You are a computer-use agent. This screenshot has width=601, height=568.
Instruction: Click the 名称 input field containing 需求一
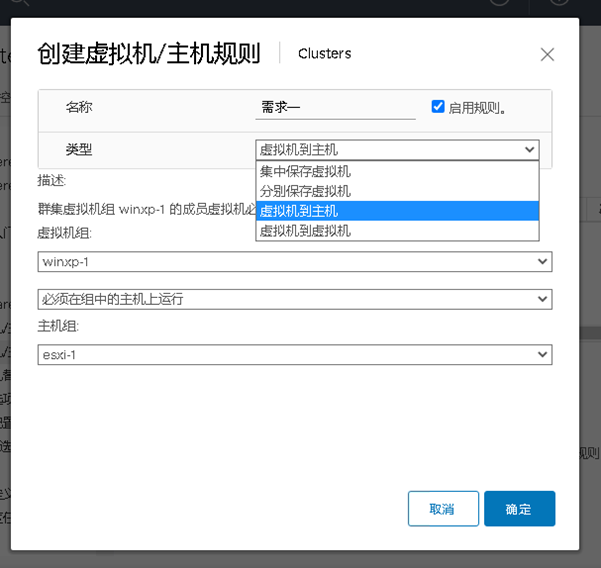pyautogui.click(x=335, y=108)
